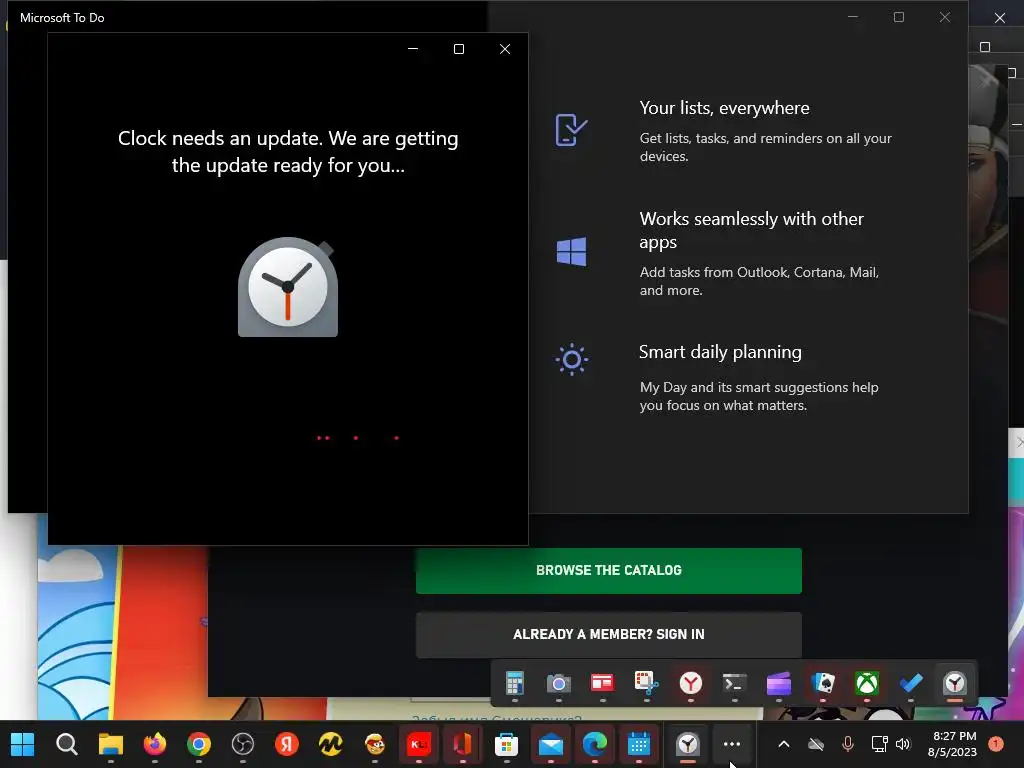
Task: Open OBS Studio from the taskbar
Action: (243, 744)
